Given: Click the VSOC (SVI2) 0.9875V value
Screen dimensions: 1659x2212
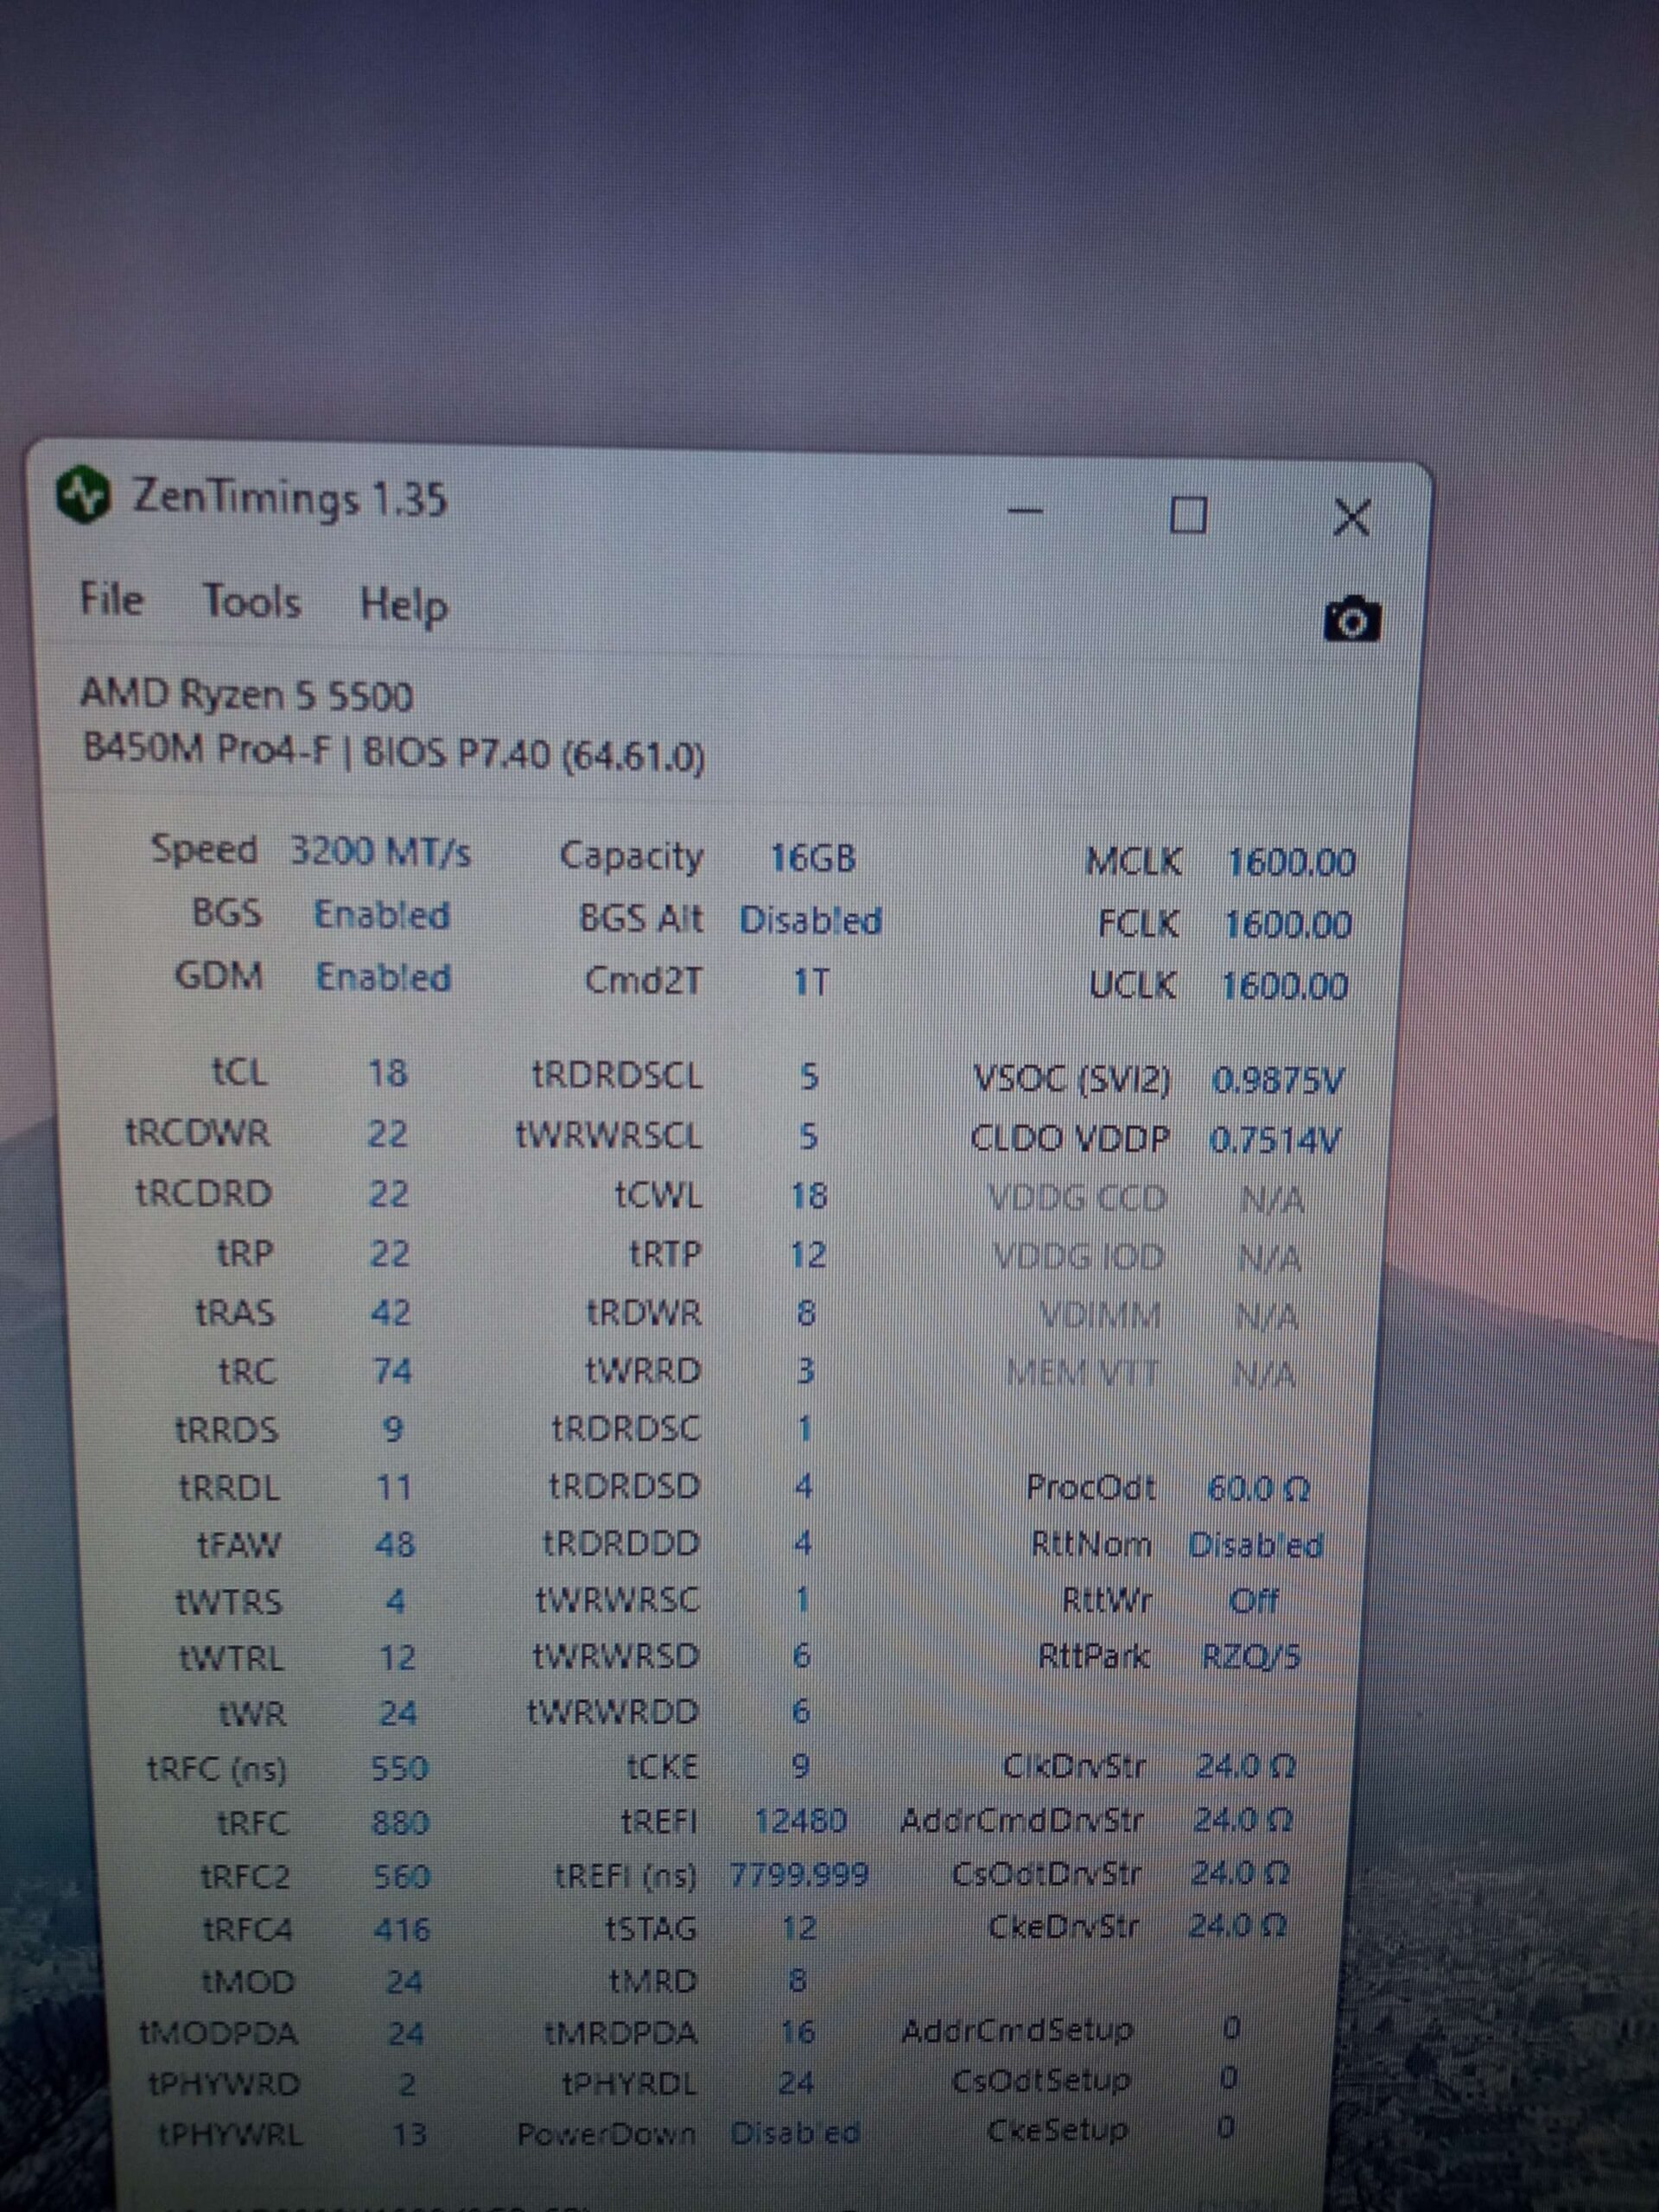Looking at the screenshot, I should pos(1278,1080).
